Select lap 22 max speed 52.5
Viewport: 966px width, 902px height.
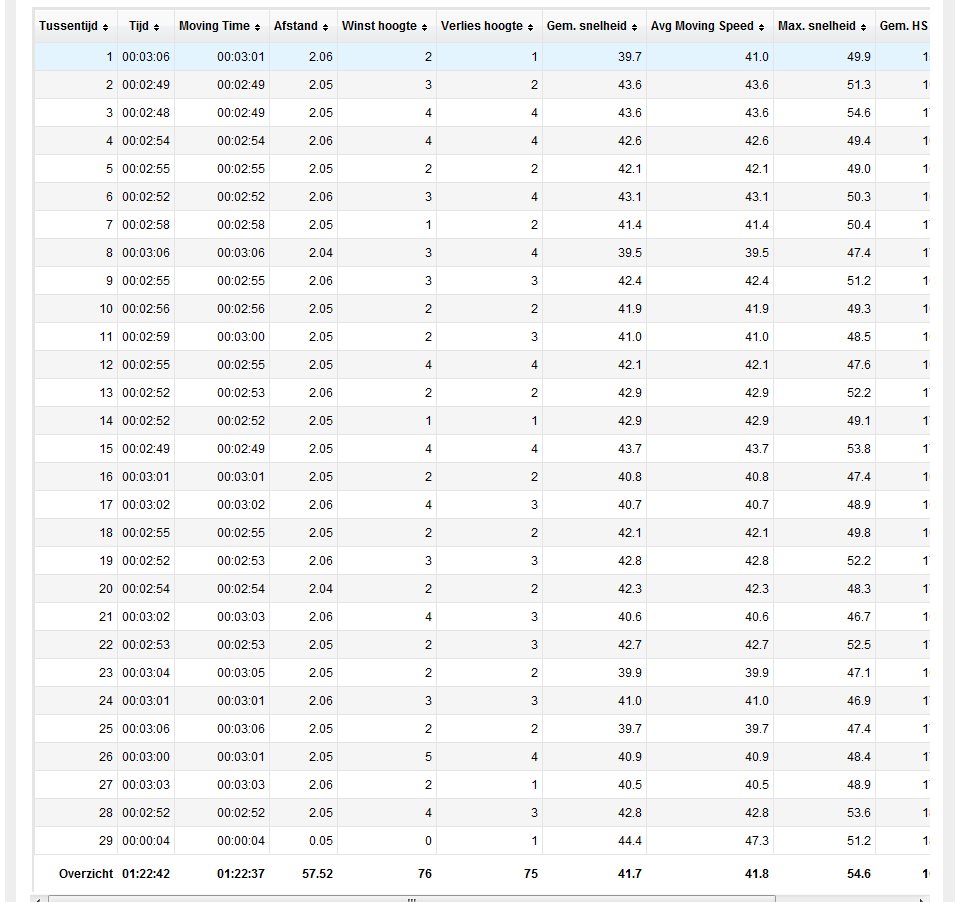coord(859,646)
